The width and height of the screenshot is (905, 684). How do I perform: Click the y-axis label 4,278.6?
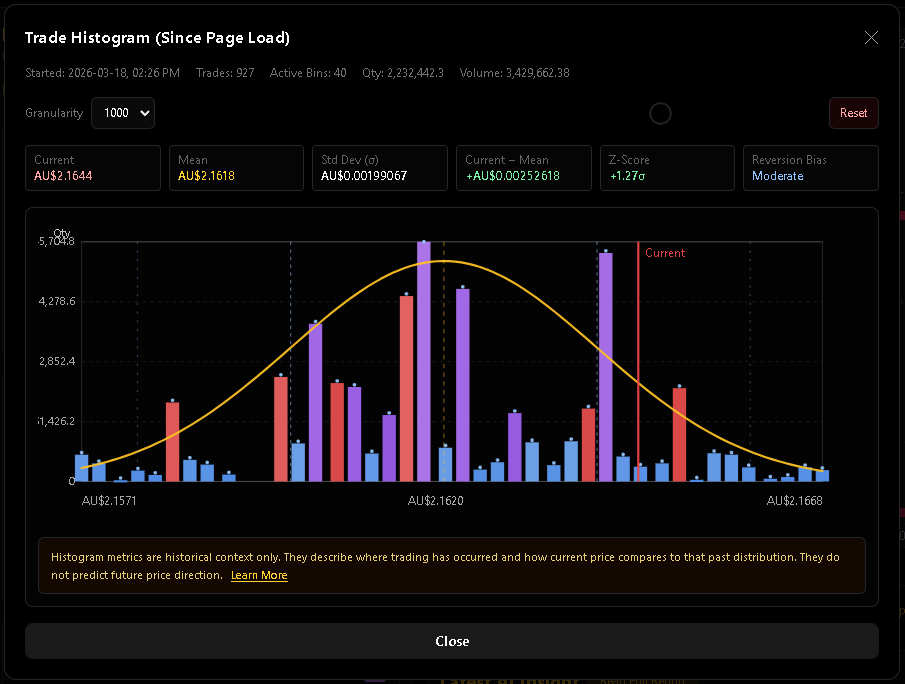click(57, 301)
